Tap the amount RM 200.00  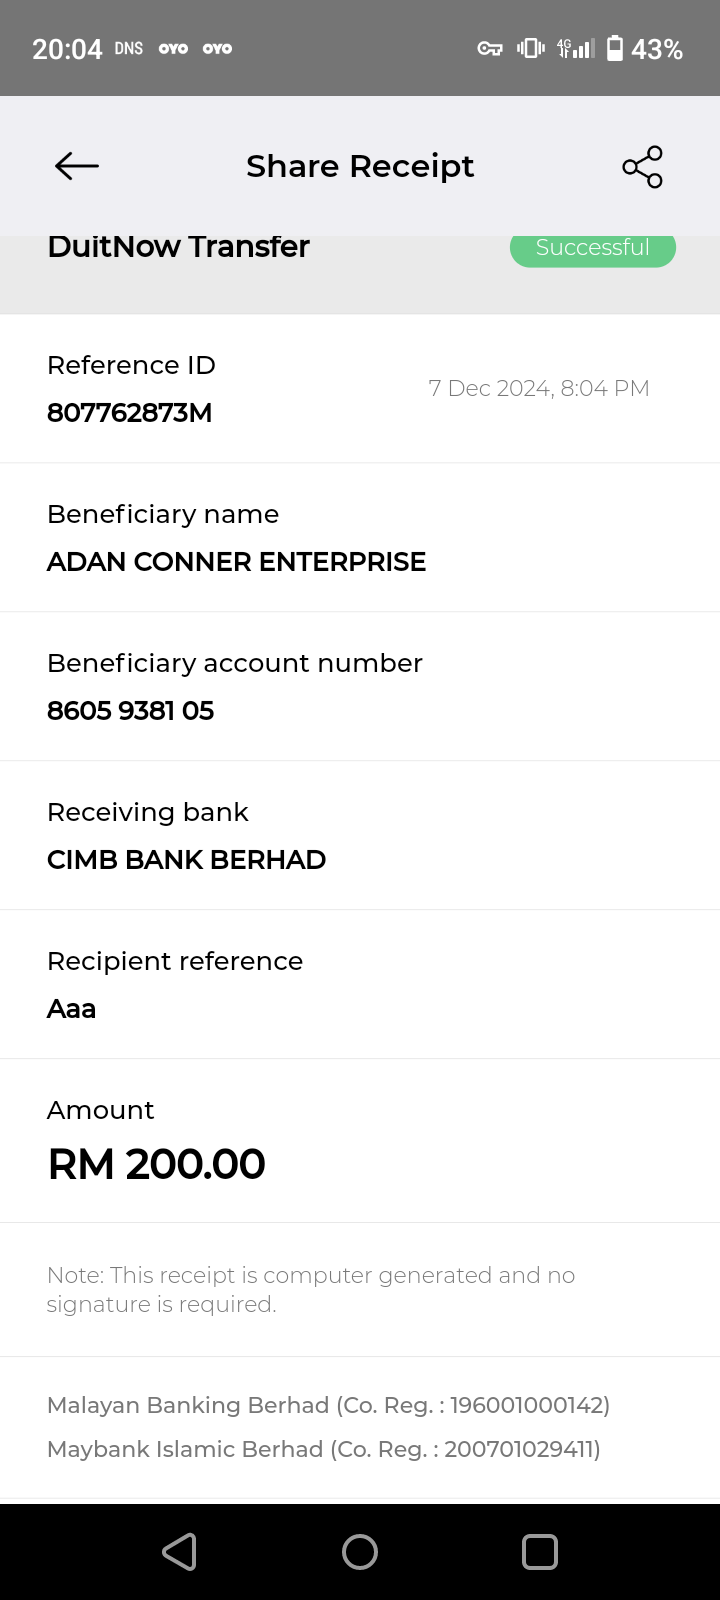(x=156, y=1164)
